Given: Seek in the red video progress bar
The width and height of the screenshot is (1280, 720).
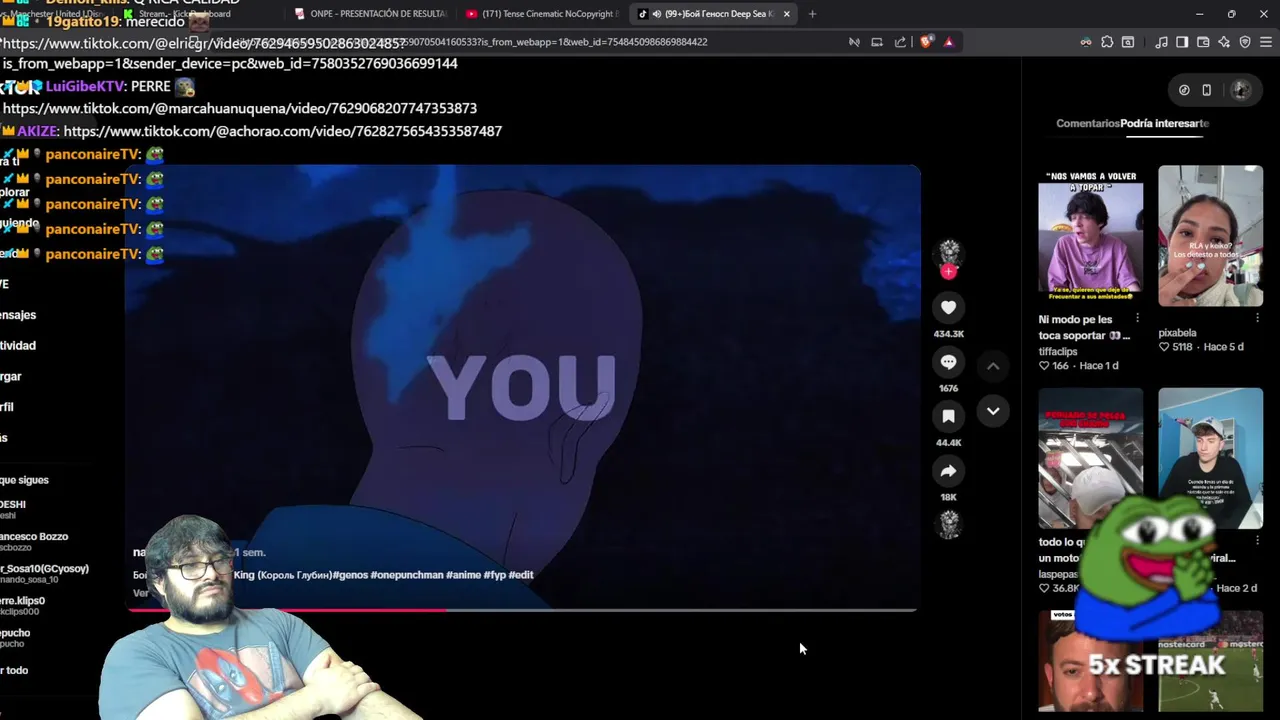Looking at the screenshot, I should point(522,609).
